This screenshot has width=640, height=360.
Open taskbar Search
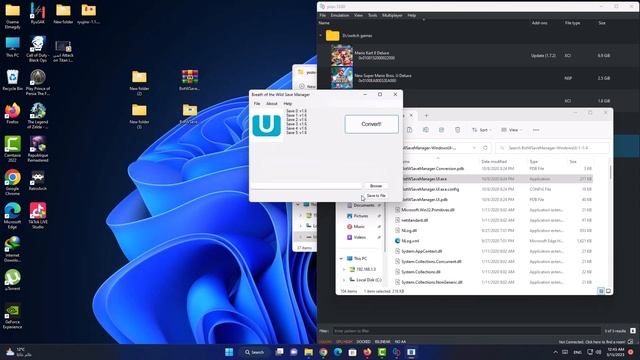[x=255, y=352]
